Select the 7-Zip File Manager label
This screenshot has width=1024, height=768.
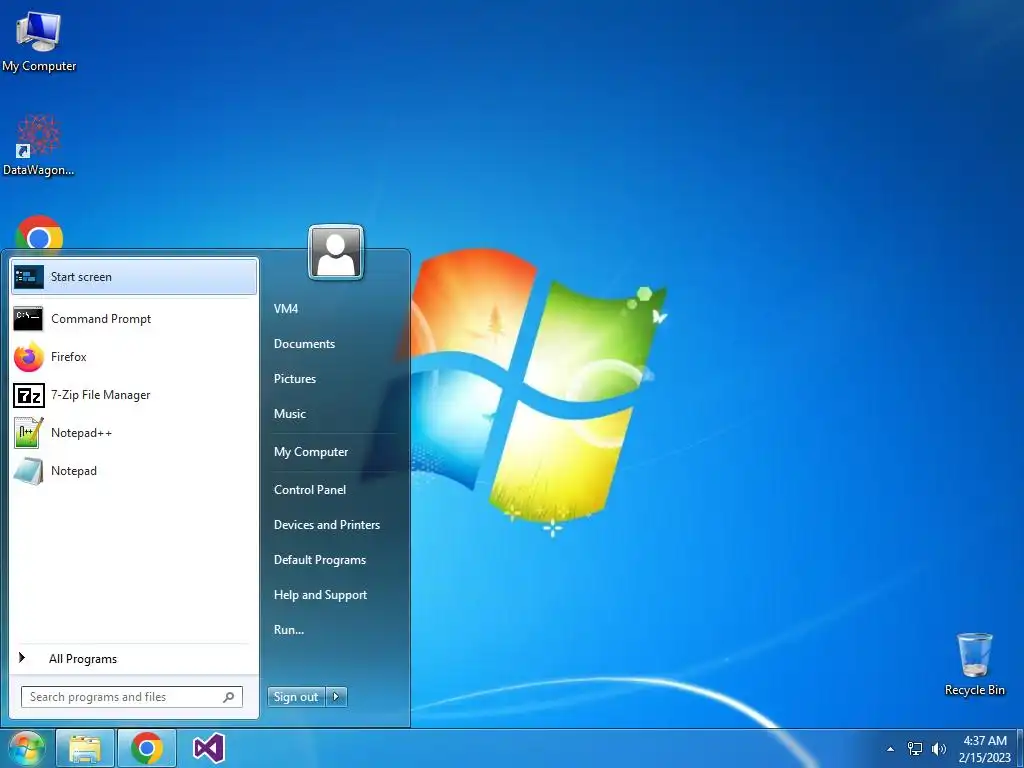101,394
